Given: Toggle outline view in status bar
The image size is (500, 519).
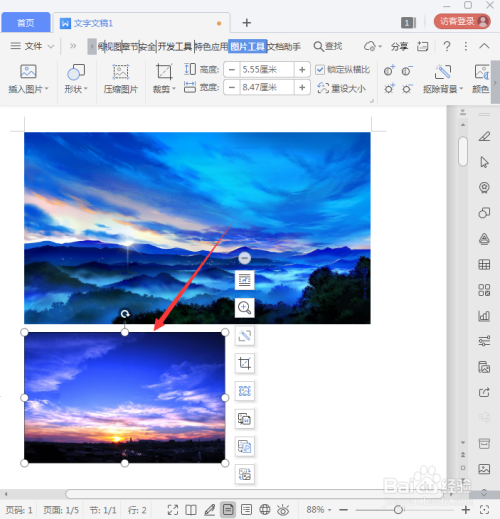Looking at the screenshot, I should [246, 510].
